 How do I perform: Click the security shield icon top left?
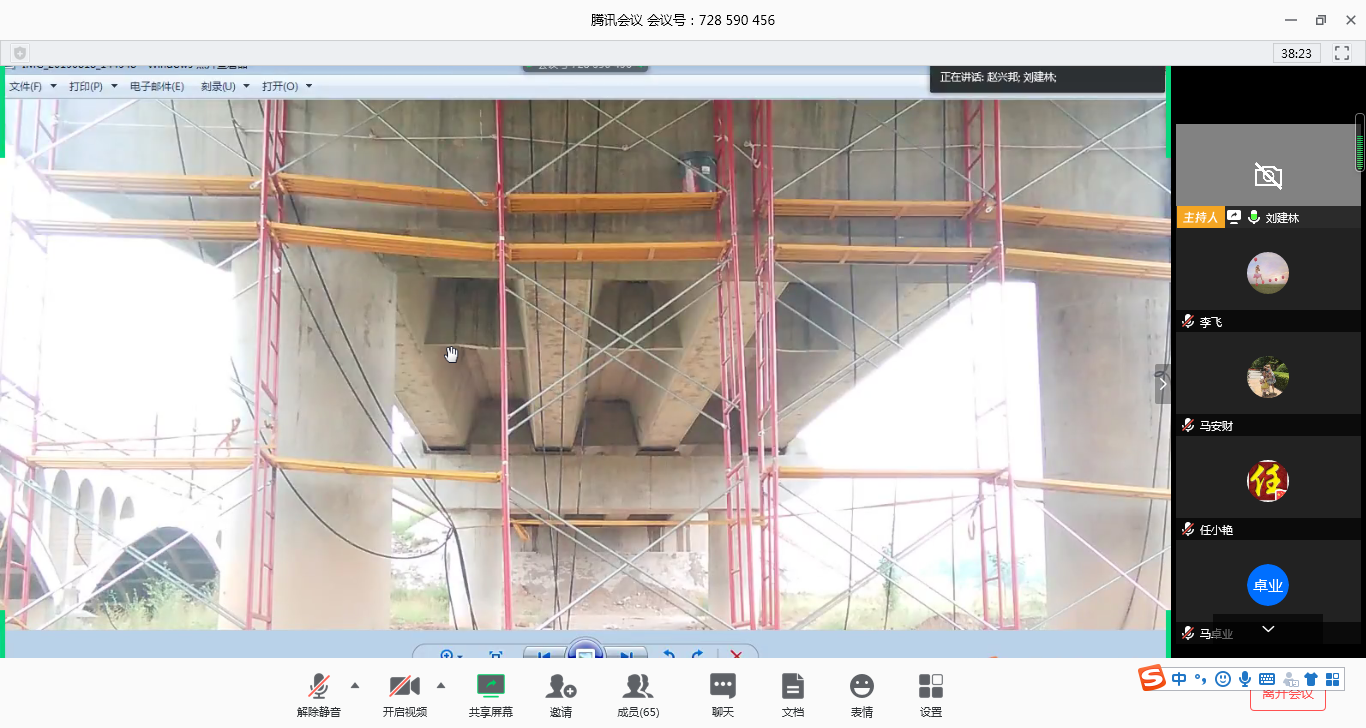click(x=20, y=53)
